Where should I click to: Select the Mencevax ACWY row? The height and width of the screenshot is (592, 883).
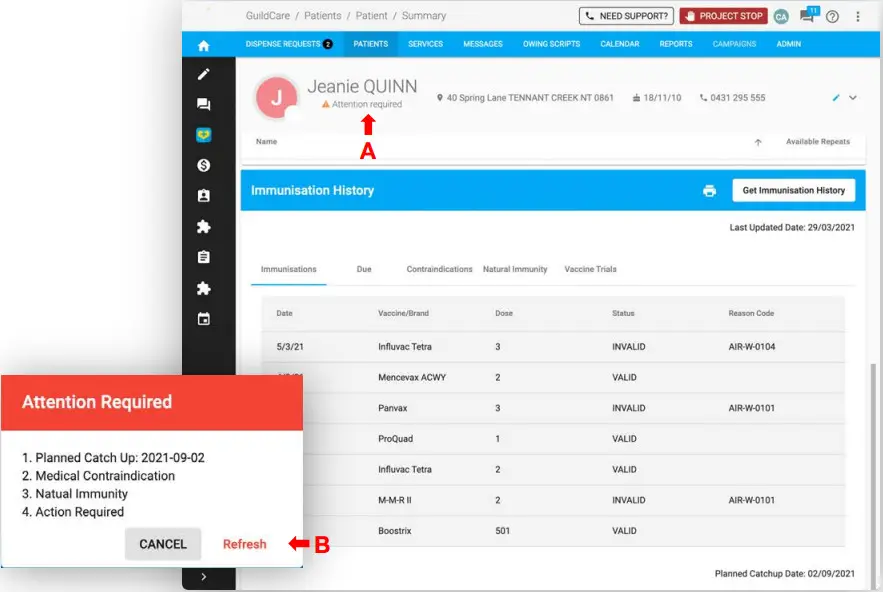coord(553,377)
